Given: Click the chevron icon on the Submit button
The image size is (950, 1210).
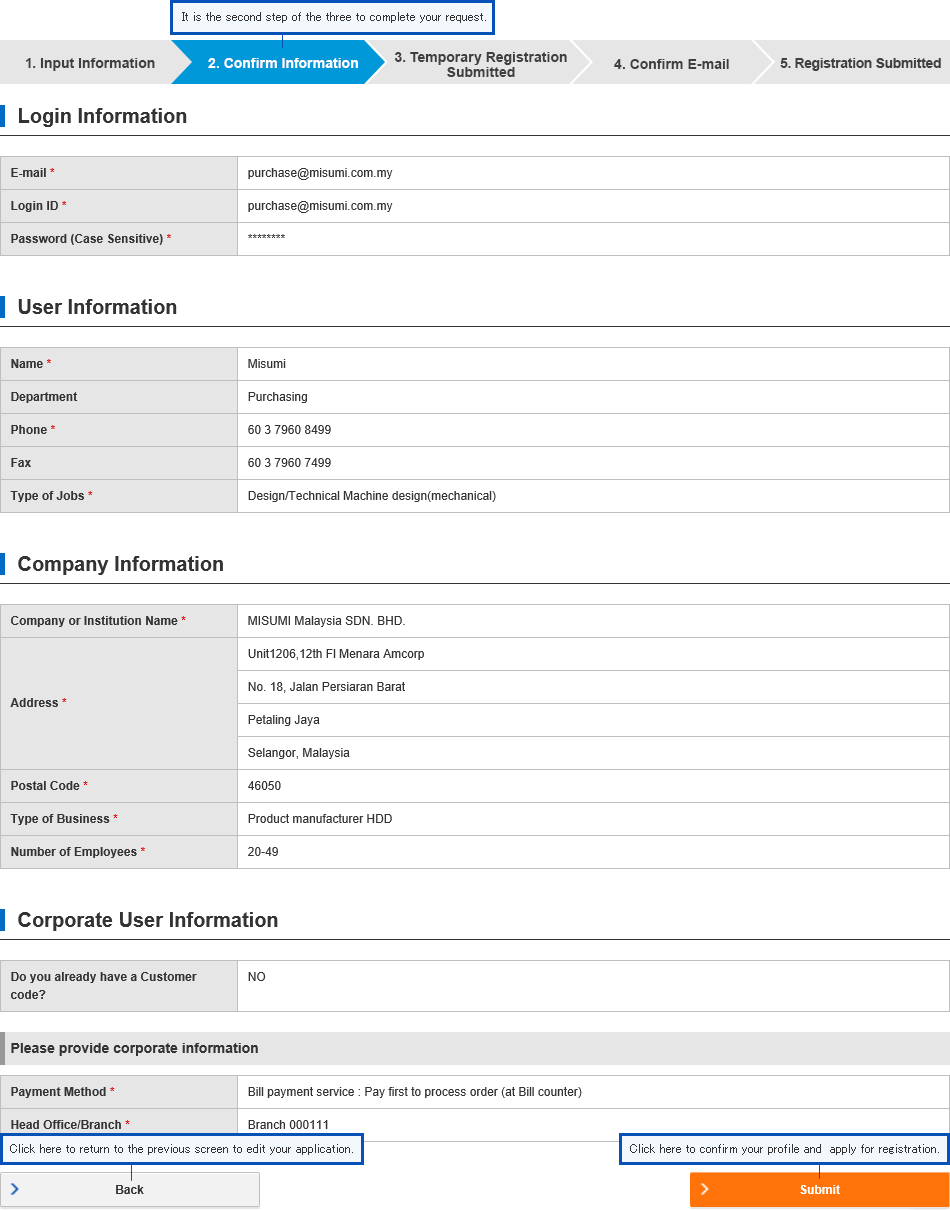Looking at the screenshot, I should click(x=705, y=1189).
